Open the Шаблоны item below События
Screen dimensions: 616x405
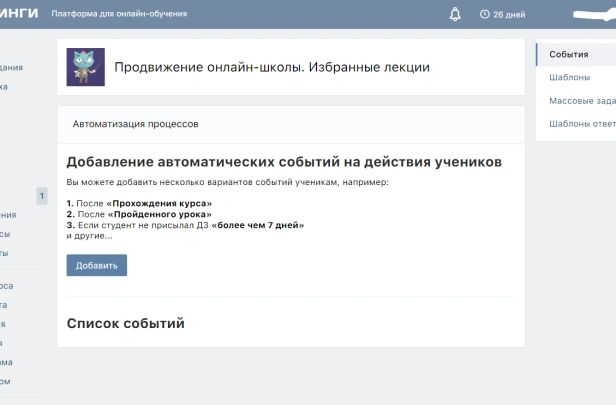point(569,77)
